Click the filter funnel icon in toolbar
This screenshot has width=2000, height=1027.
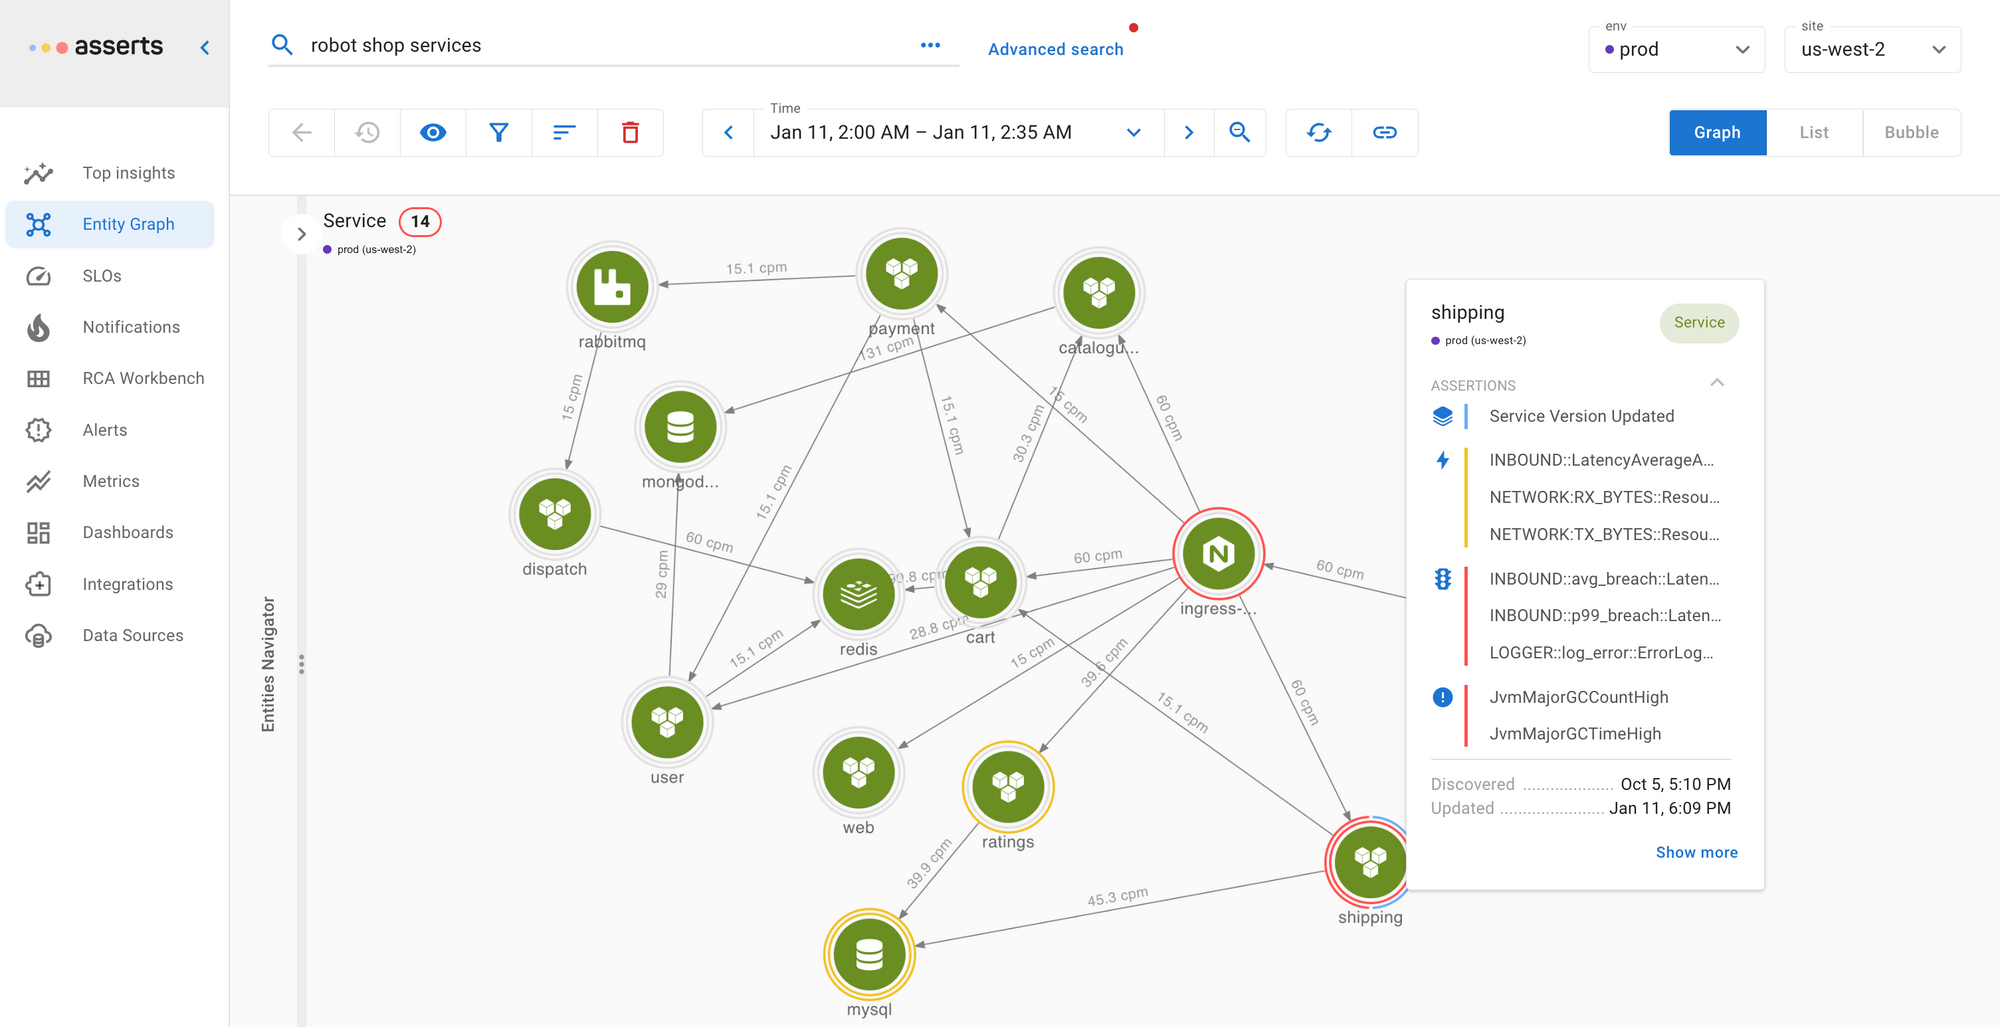tap(498, 133)
